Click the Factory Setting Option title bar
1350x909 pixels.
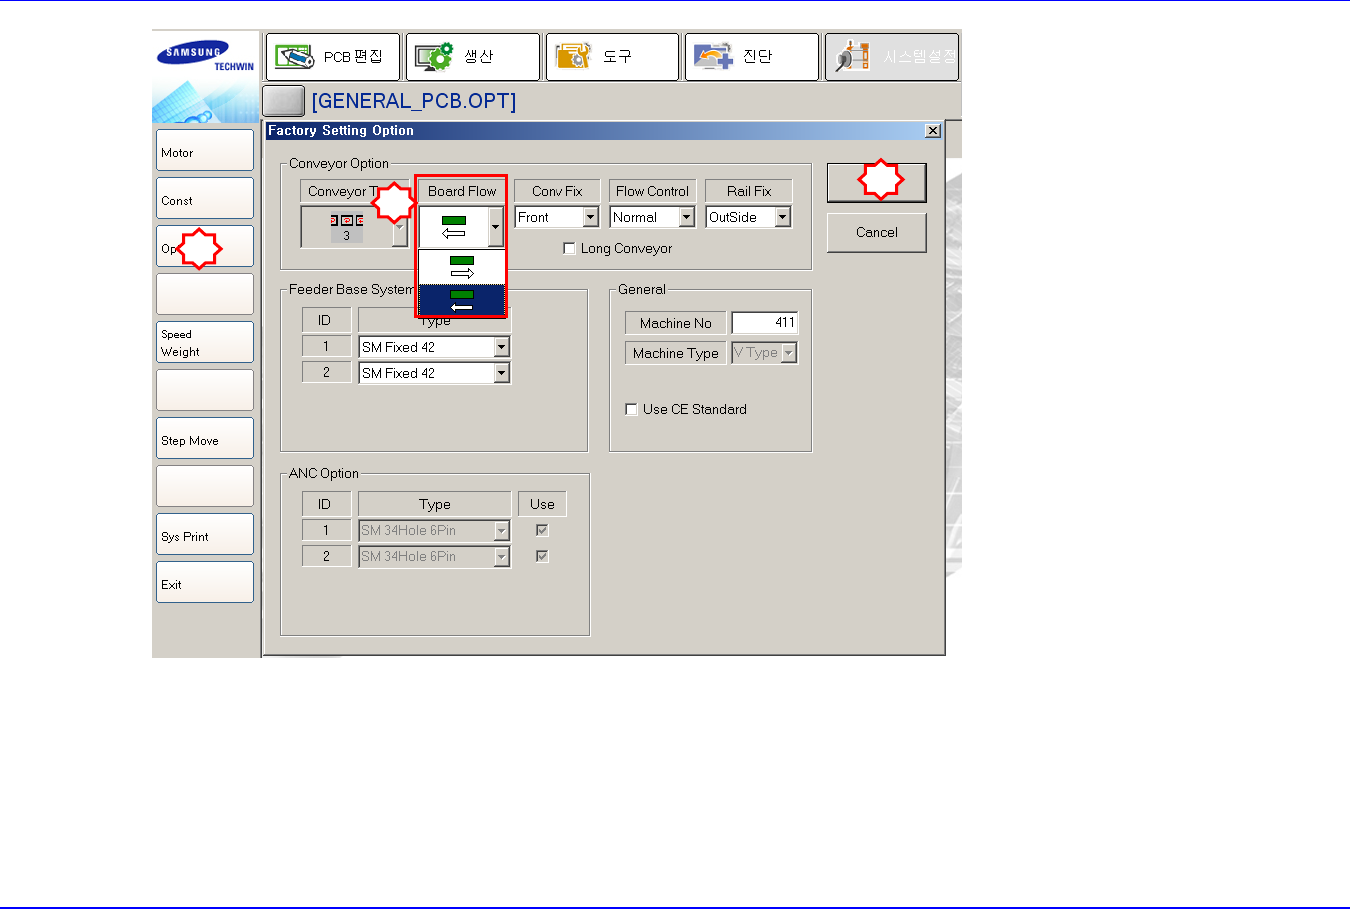604,131
